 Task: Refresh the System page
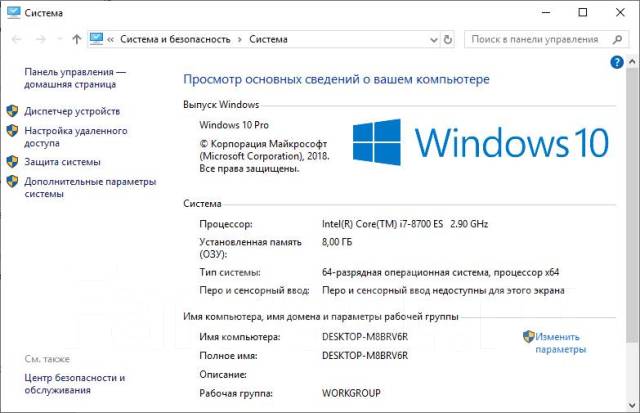[x=448, y=40]
